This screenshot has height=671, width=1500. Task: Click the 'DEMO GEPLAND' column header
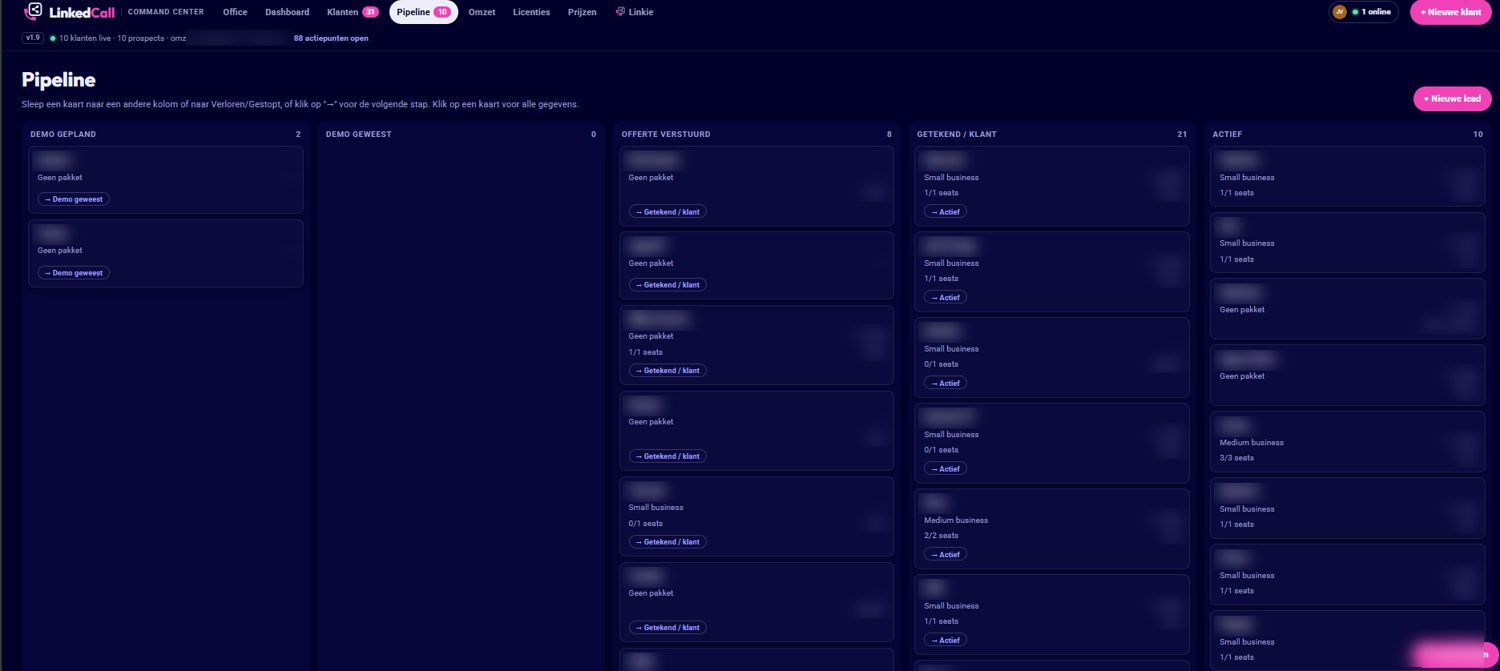pos(63,134)
